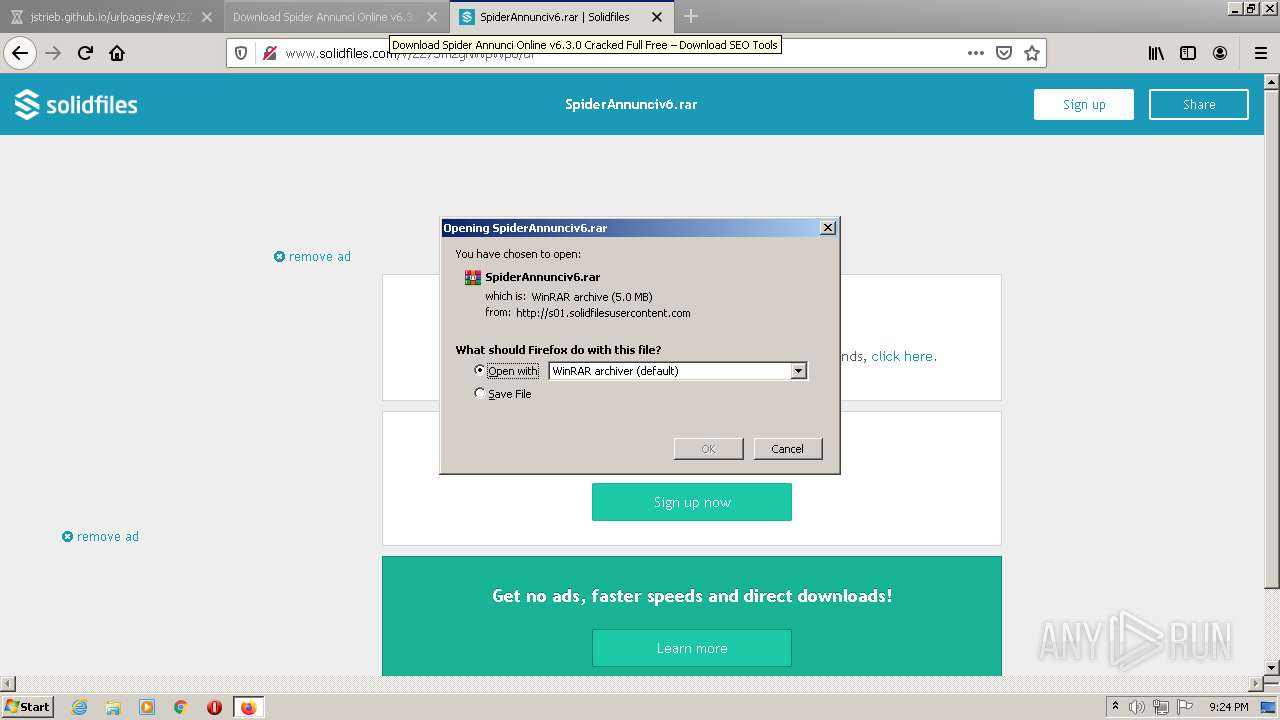Click the volume speaker tray icon
Screen dimensions: 1280x720
[x=1137, y=707]
